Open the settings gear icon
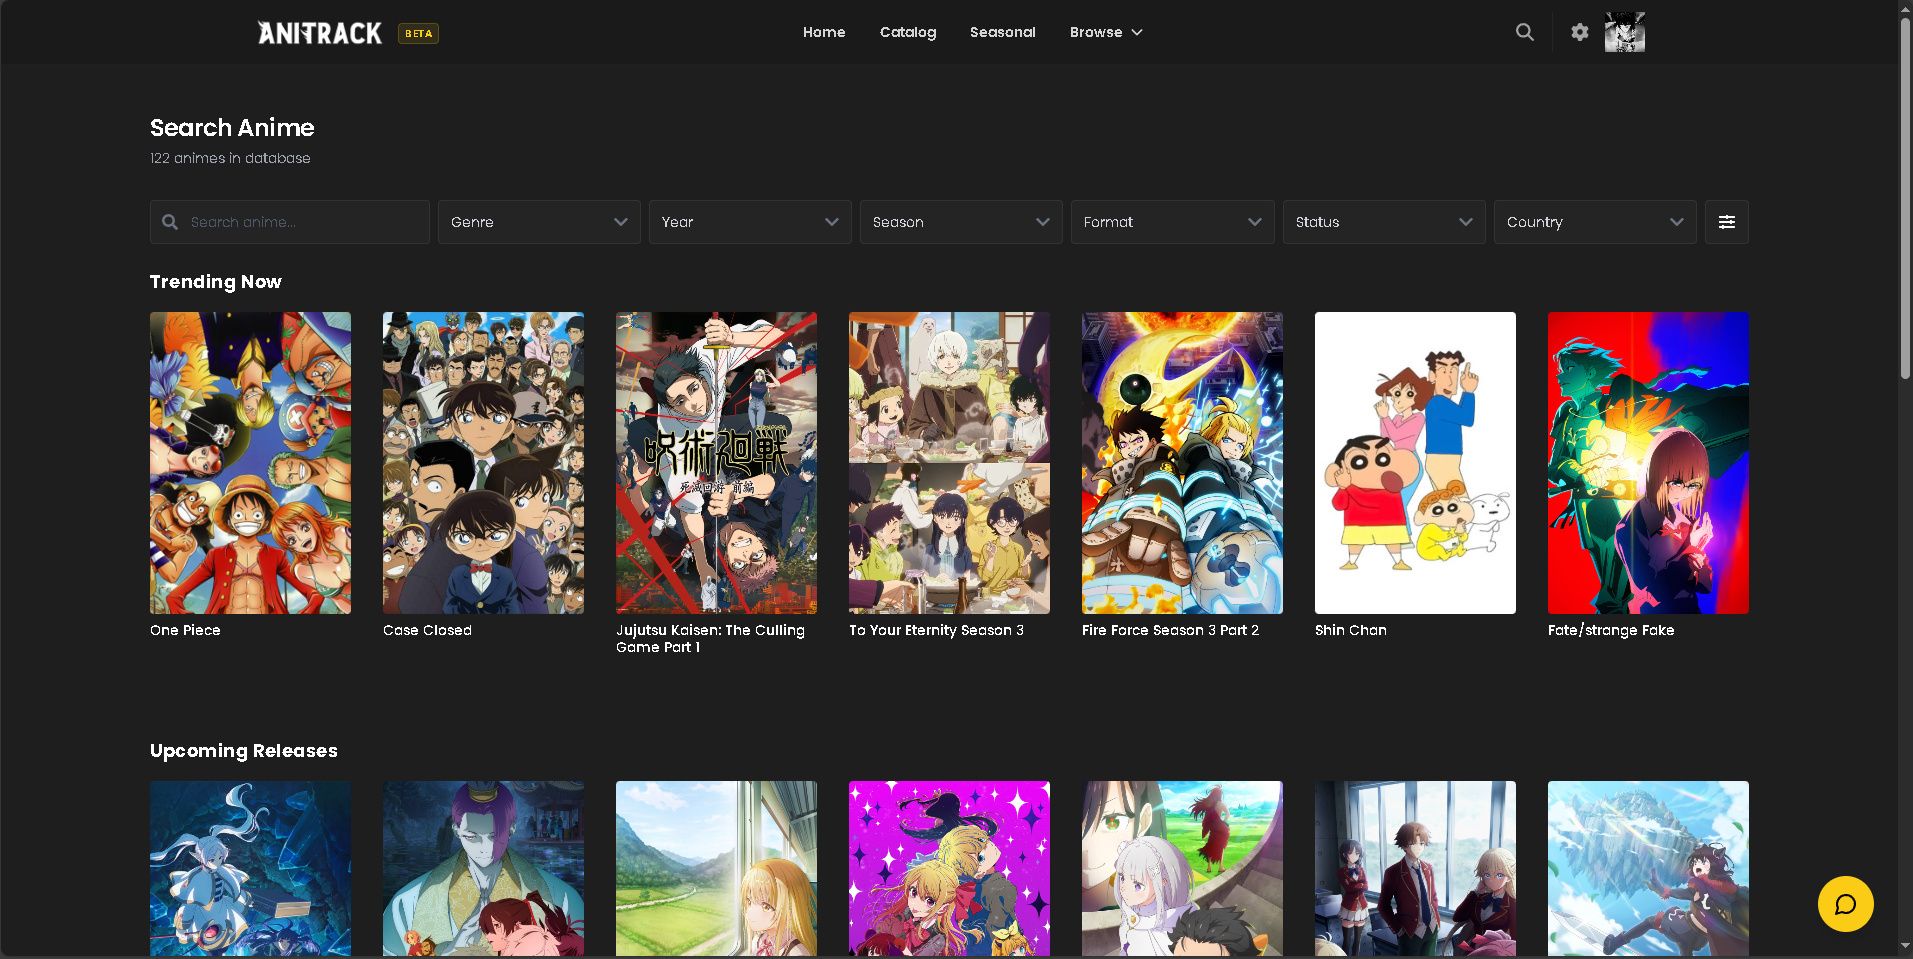 coord(1579,31)
